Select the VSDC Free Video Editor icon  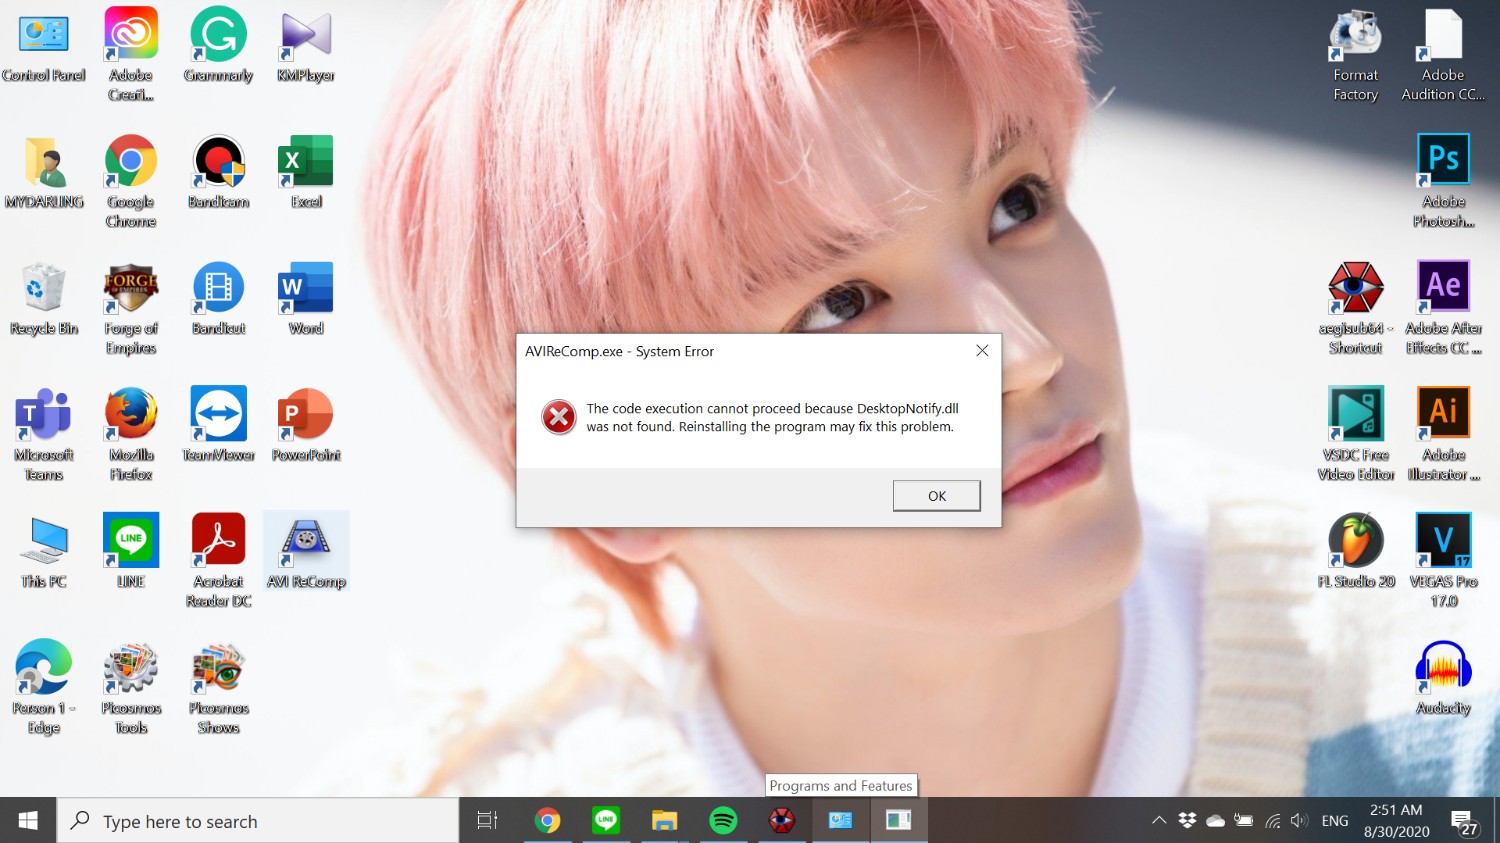pyautogui.click(x=1356, y=435)
